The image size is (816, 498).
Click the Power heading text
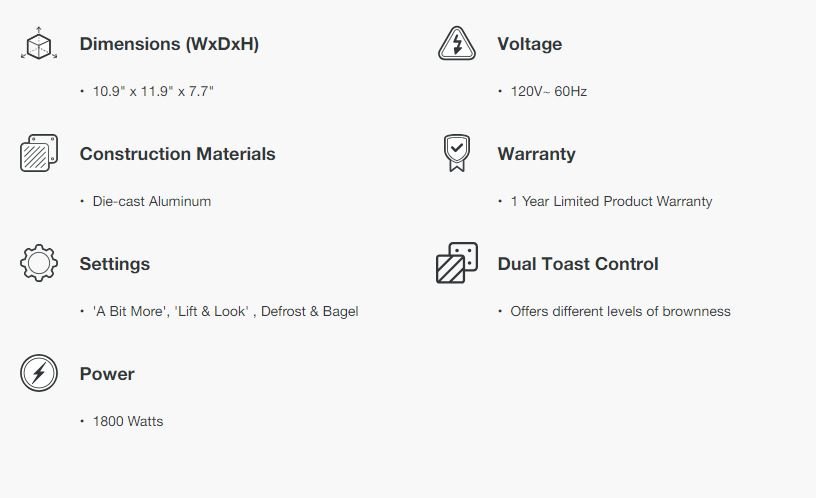tap(107, 374)
